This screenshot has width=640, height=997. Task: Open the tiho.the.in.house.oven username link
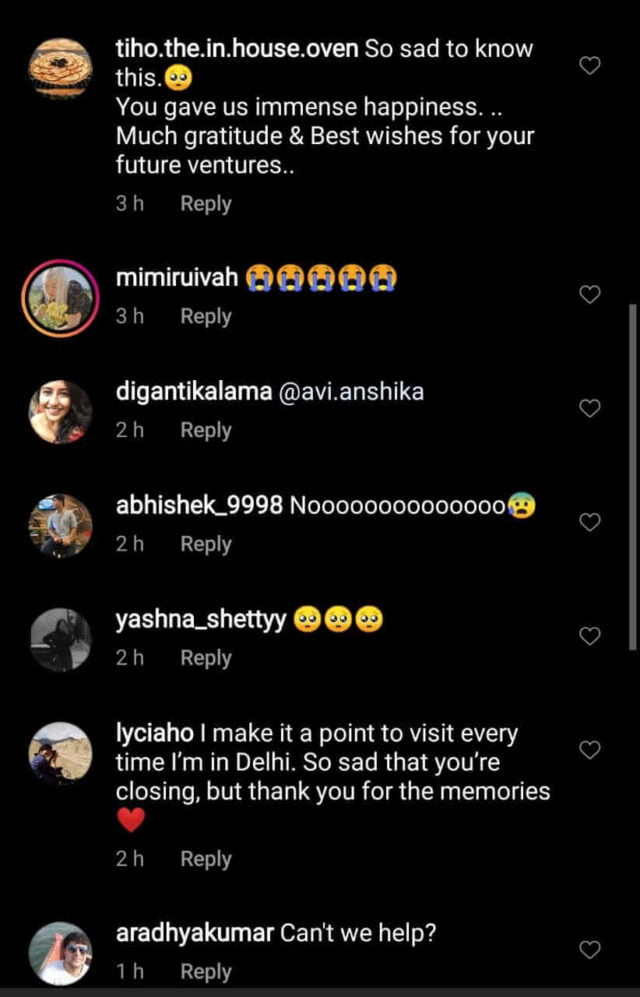tap(237, 49)
